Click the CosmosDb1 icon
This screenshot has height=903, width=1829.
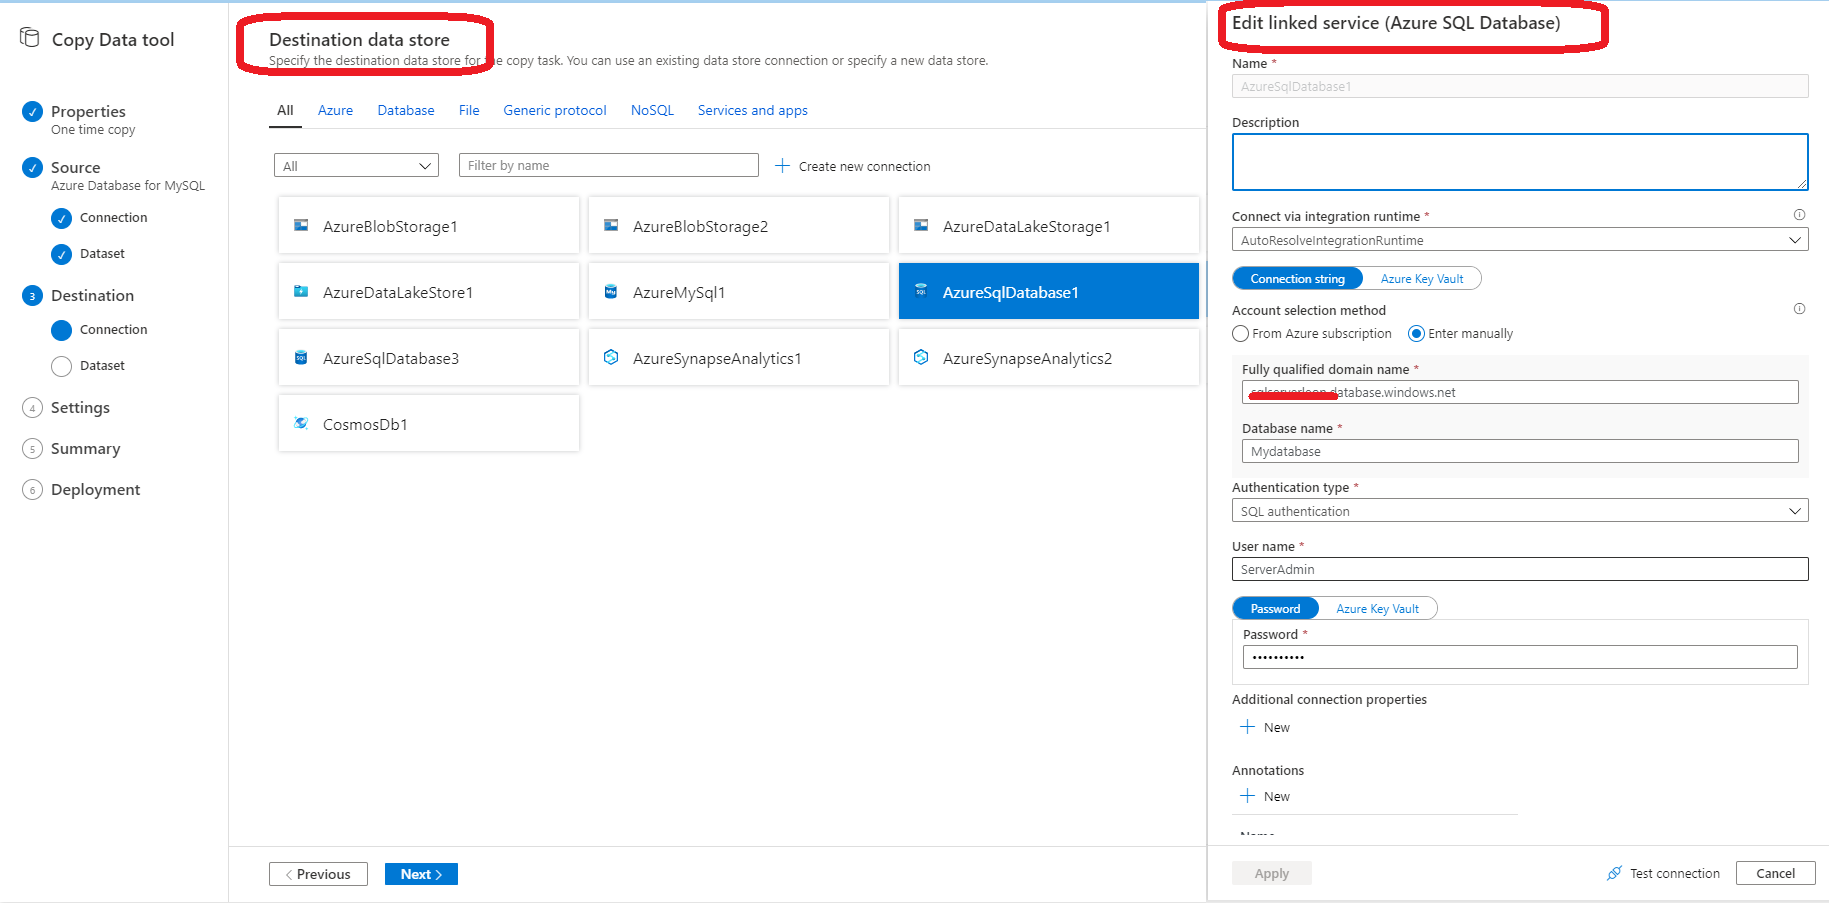click(x=301, y=424)
